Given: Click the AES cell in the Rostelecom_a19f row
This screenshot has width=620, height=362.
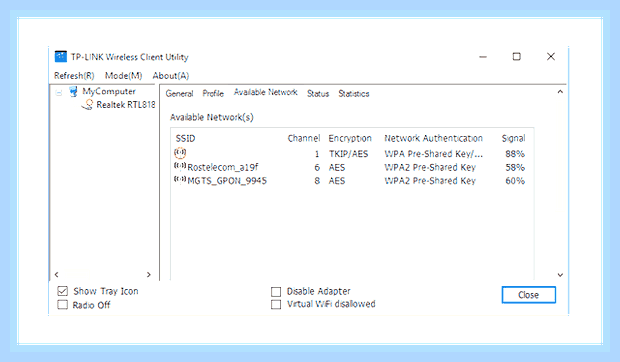Looking at the screenshot, I should 337,167.
